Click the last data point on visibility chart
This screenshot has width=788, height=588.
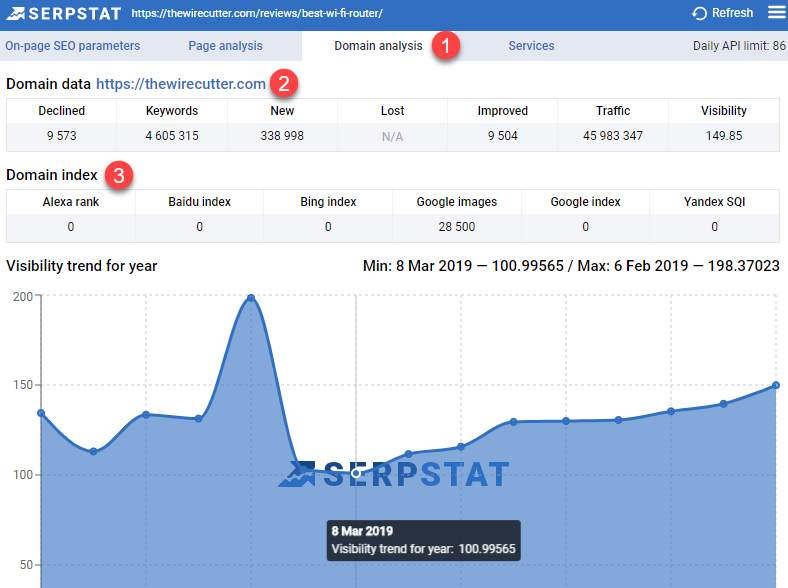coord(776,385)
